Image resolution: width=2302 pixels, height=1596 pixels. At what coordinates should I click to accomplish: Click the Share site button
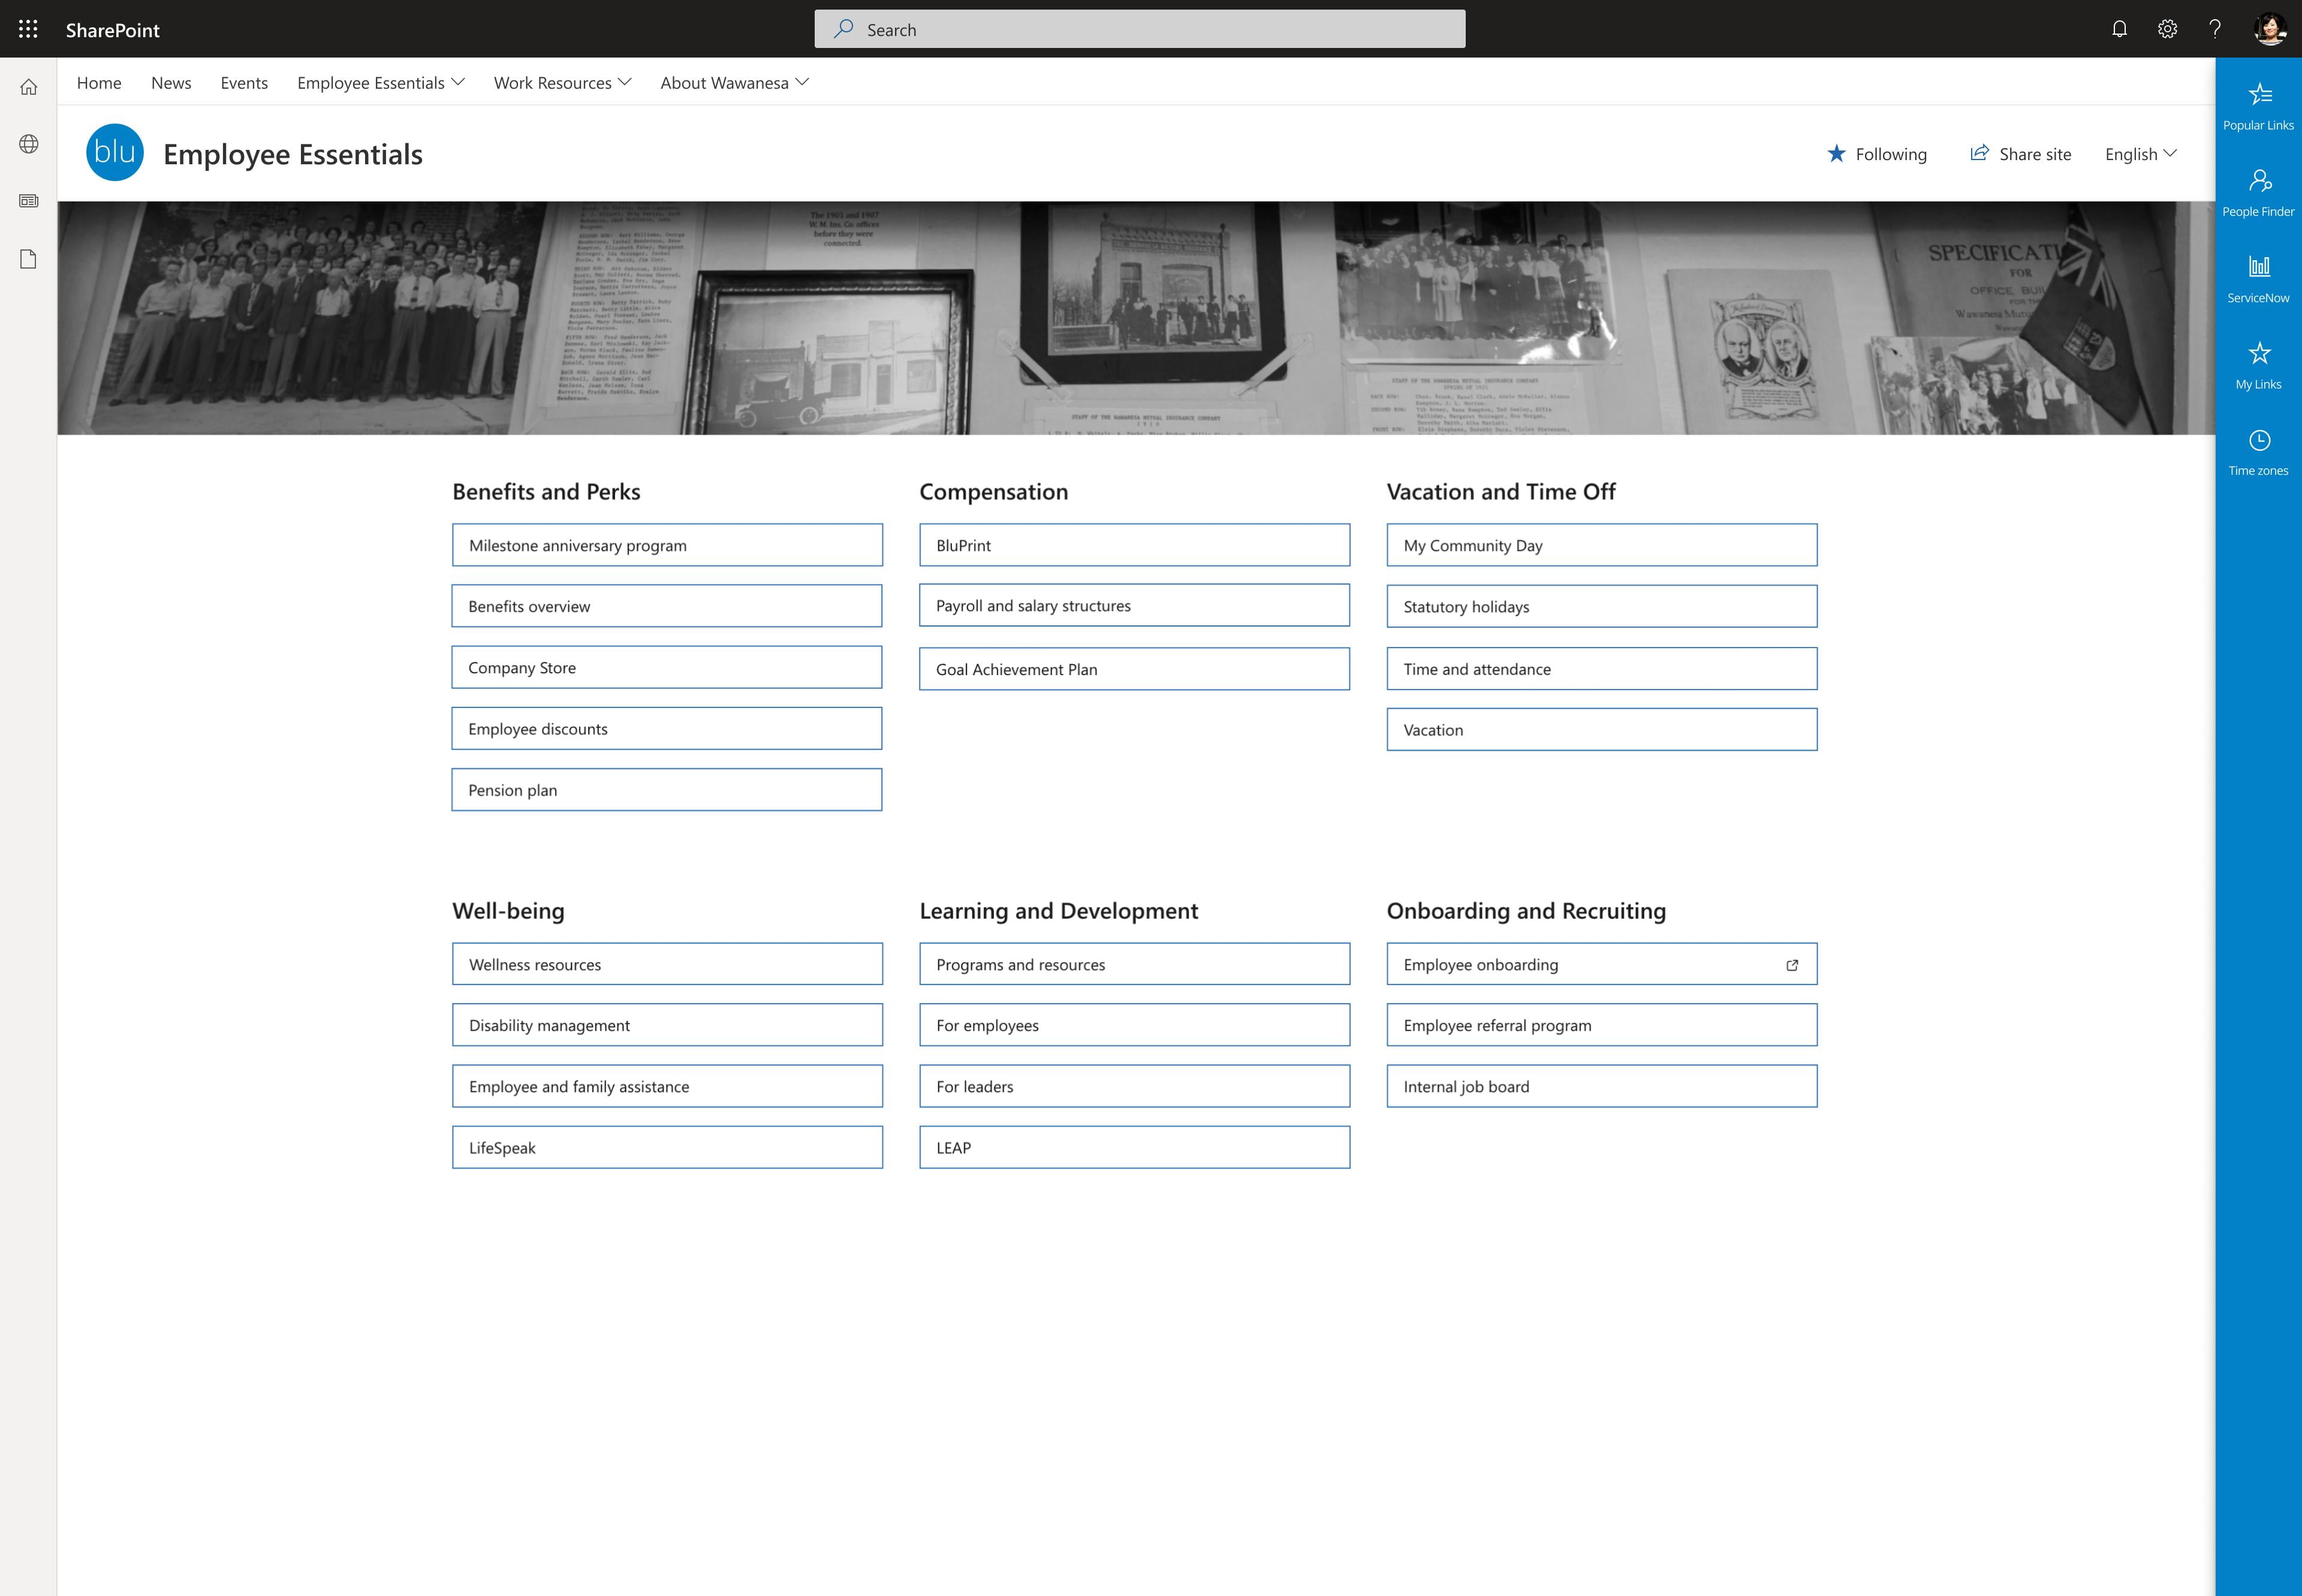click(x=2020, y=154)
